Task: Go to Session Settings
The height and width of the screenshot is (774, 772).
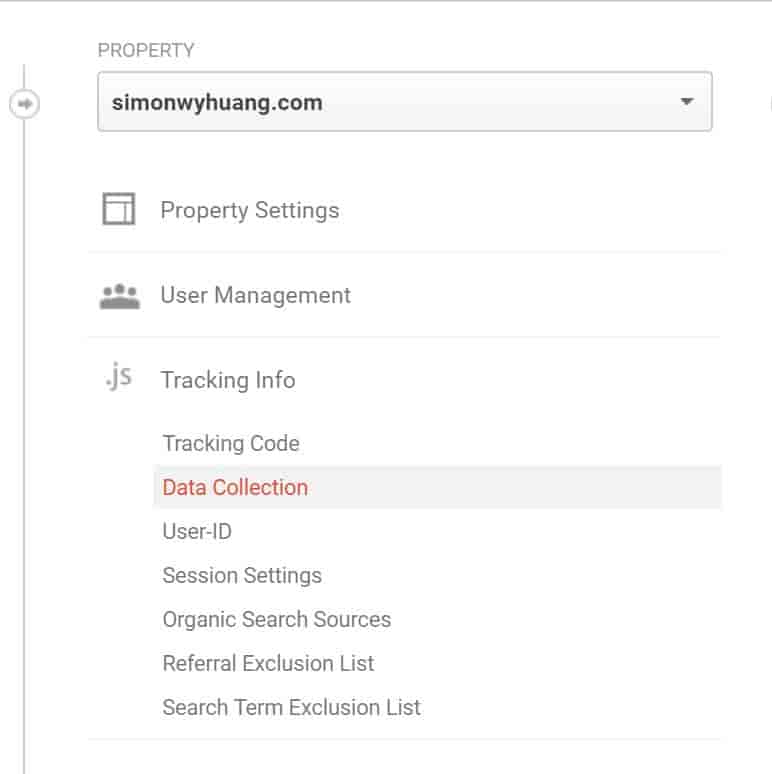Action: coord(242,576)
